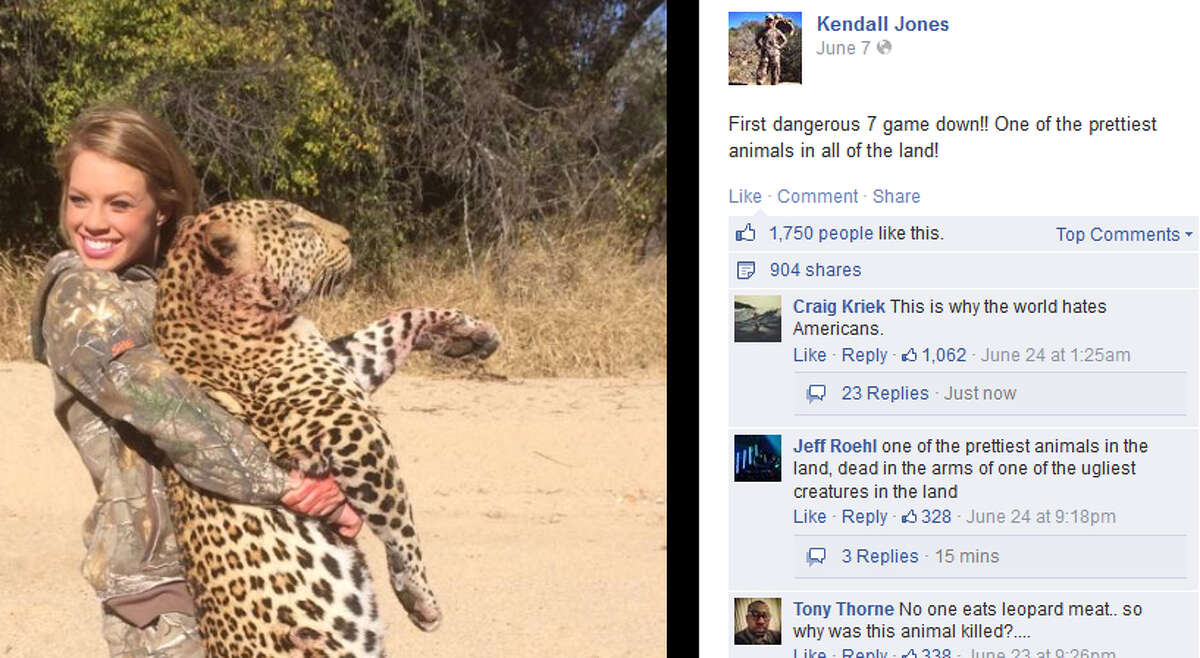Viewport: 1200px width, 658px height.
Task: Click the shares icon next to 904 shares
Action: [x=745, y=270]
